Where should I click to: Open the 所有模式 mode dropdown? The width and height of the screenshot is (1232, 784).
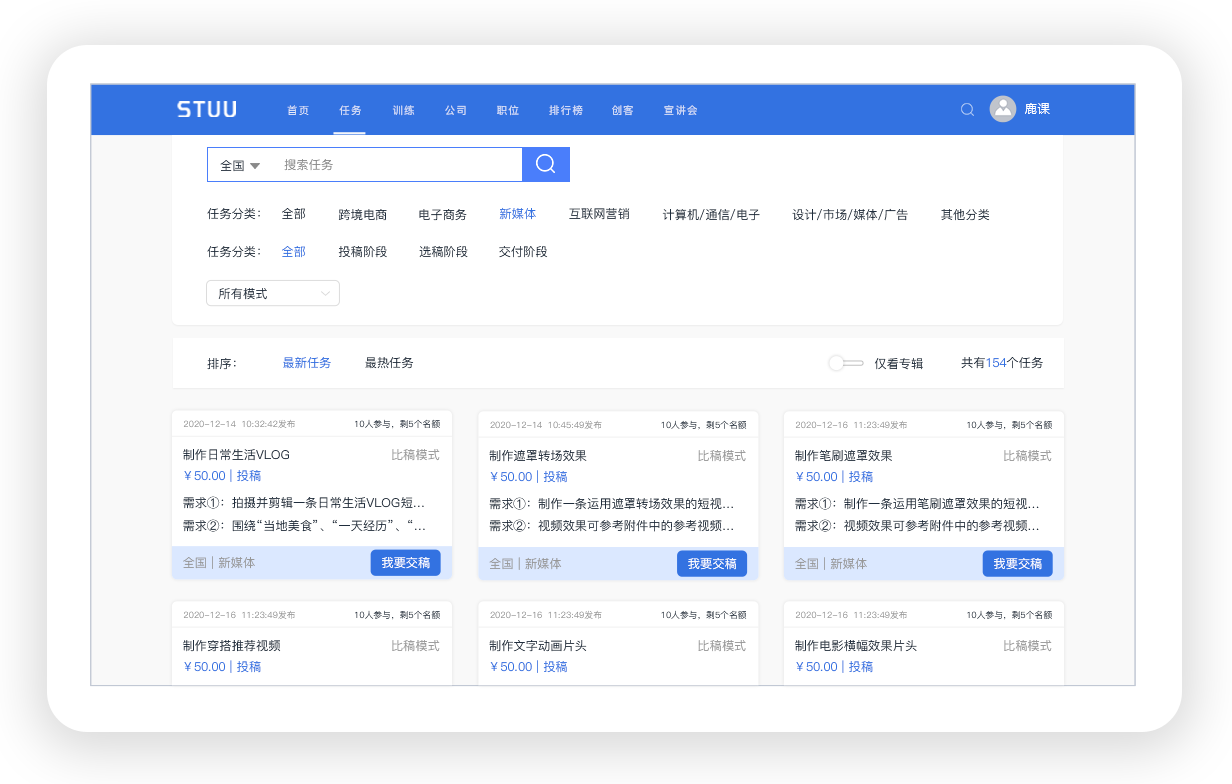pos(273,294)
